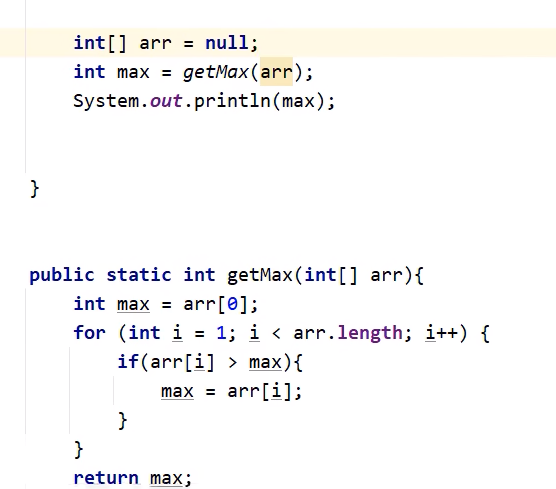Screen dimensions: 556x489
Task: Click the italic 'out' field
Action: tap(166, 101)
